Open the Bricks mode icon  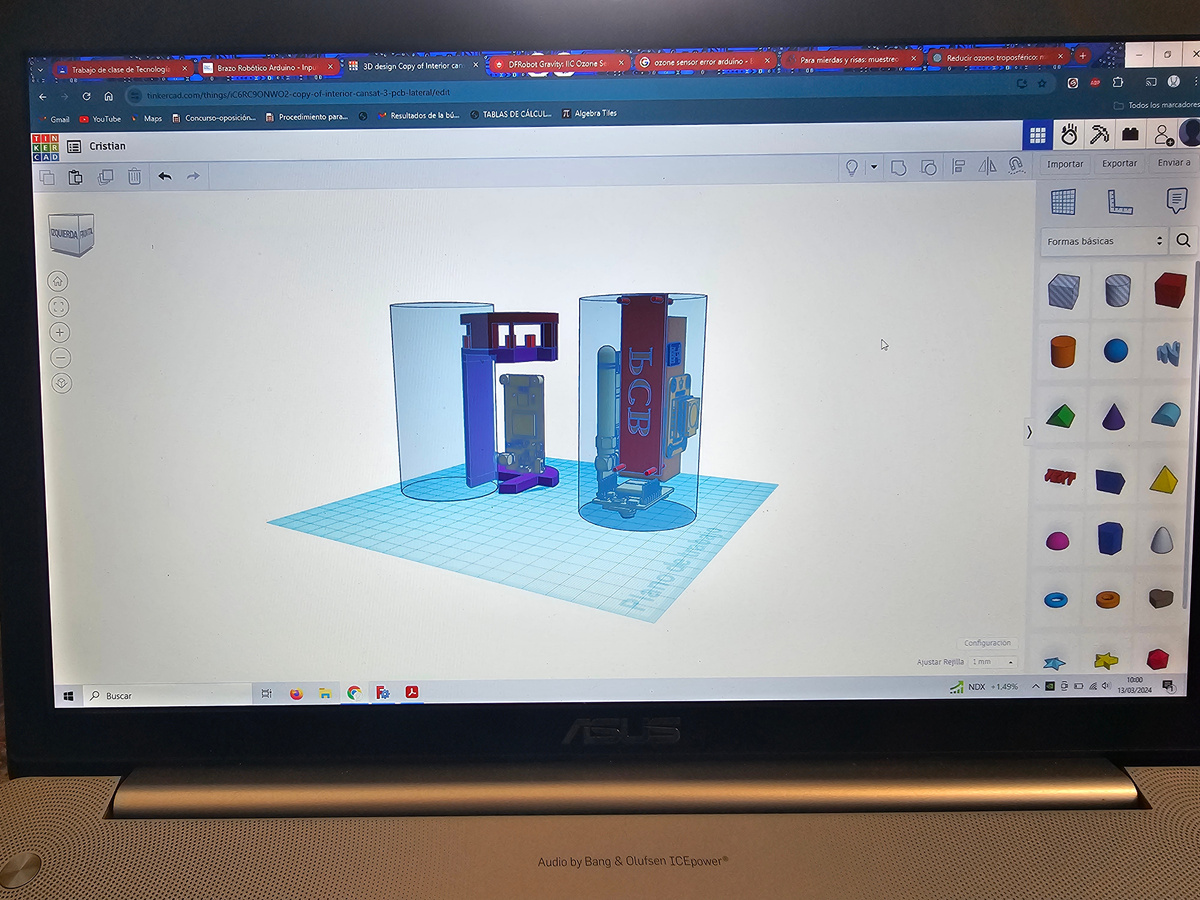click(1130, 133)
